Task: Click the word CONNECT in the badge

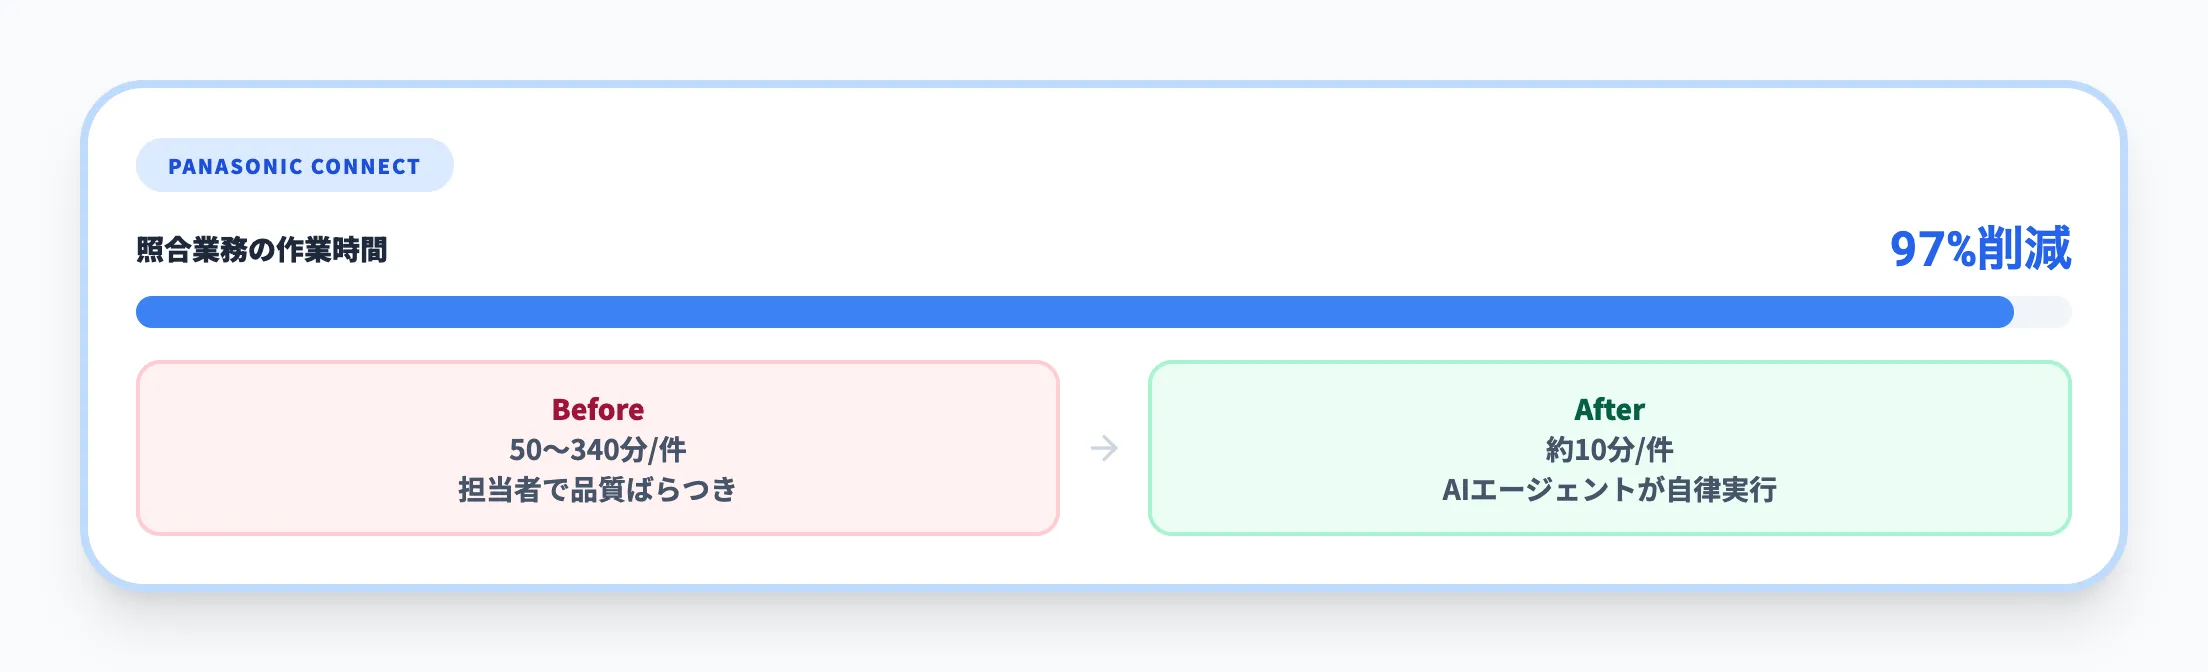Action: 365,166
